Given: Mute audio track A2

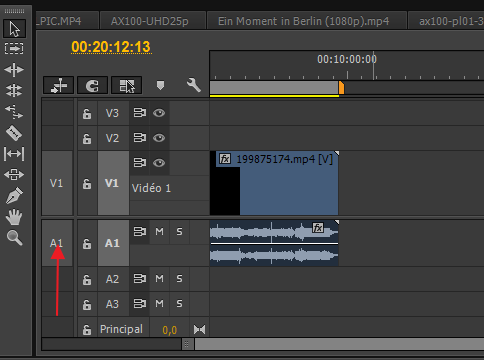Looking at the screenshot, I should 159,278.
